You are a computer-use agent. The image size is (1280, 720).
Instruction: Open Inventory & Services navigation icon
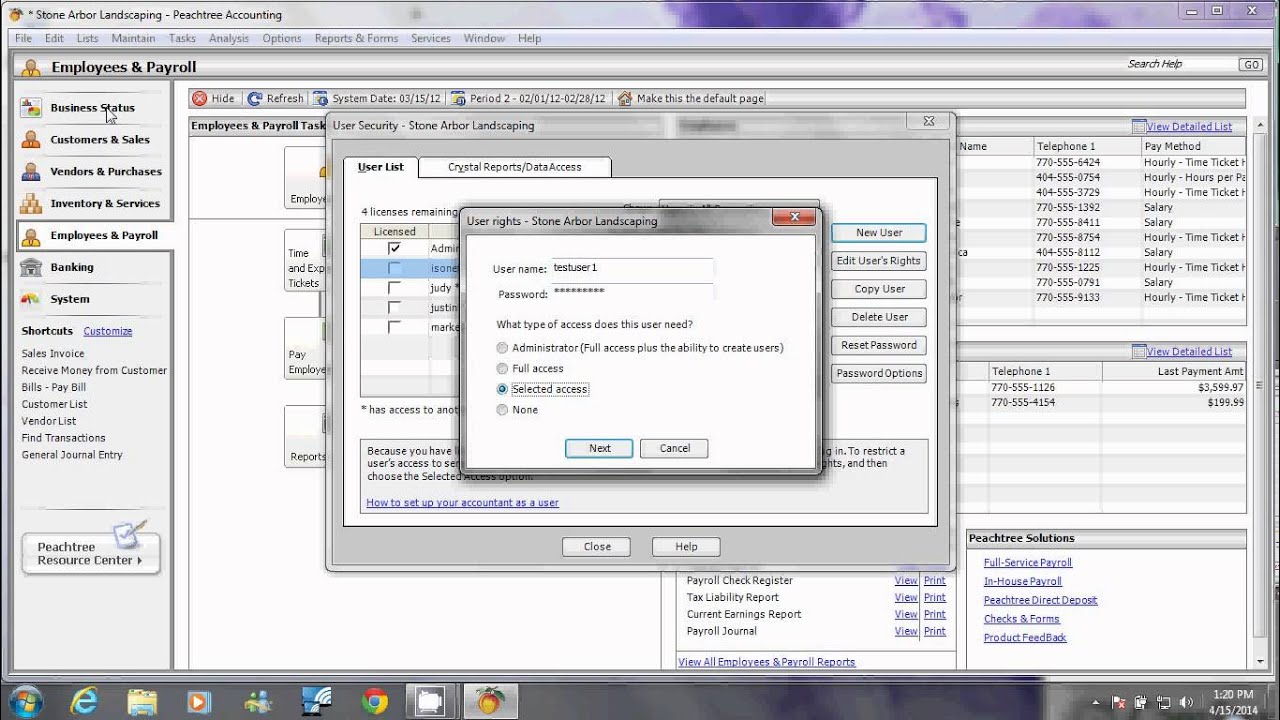point(31,204)
